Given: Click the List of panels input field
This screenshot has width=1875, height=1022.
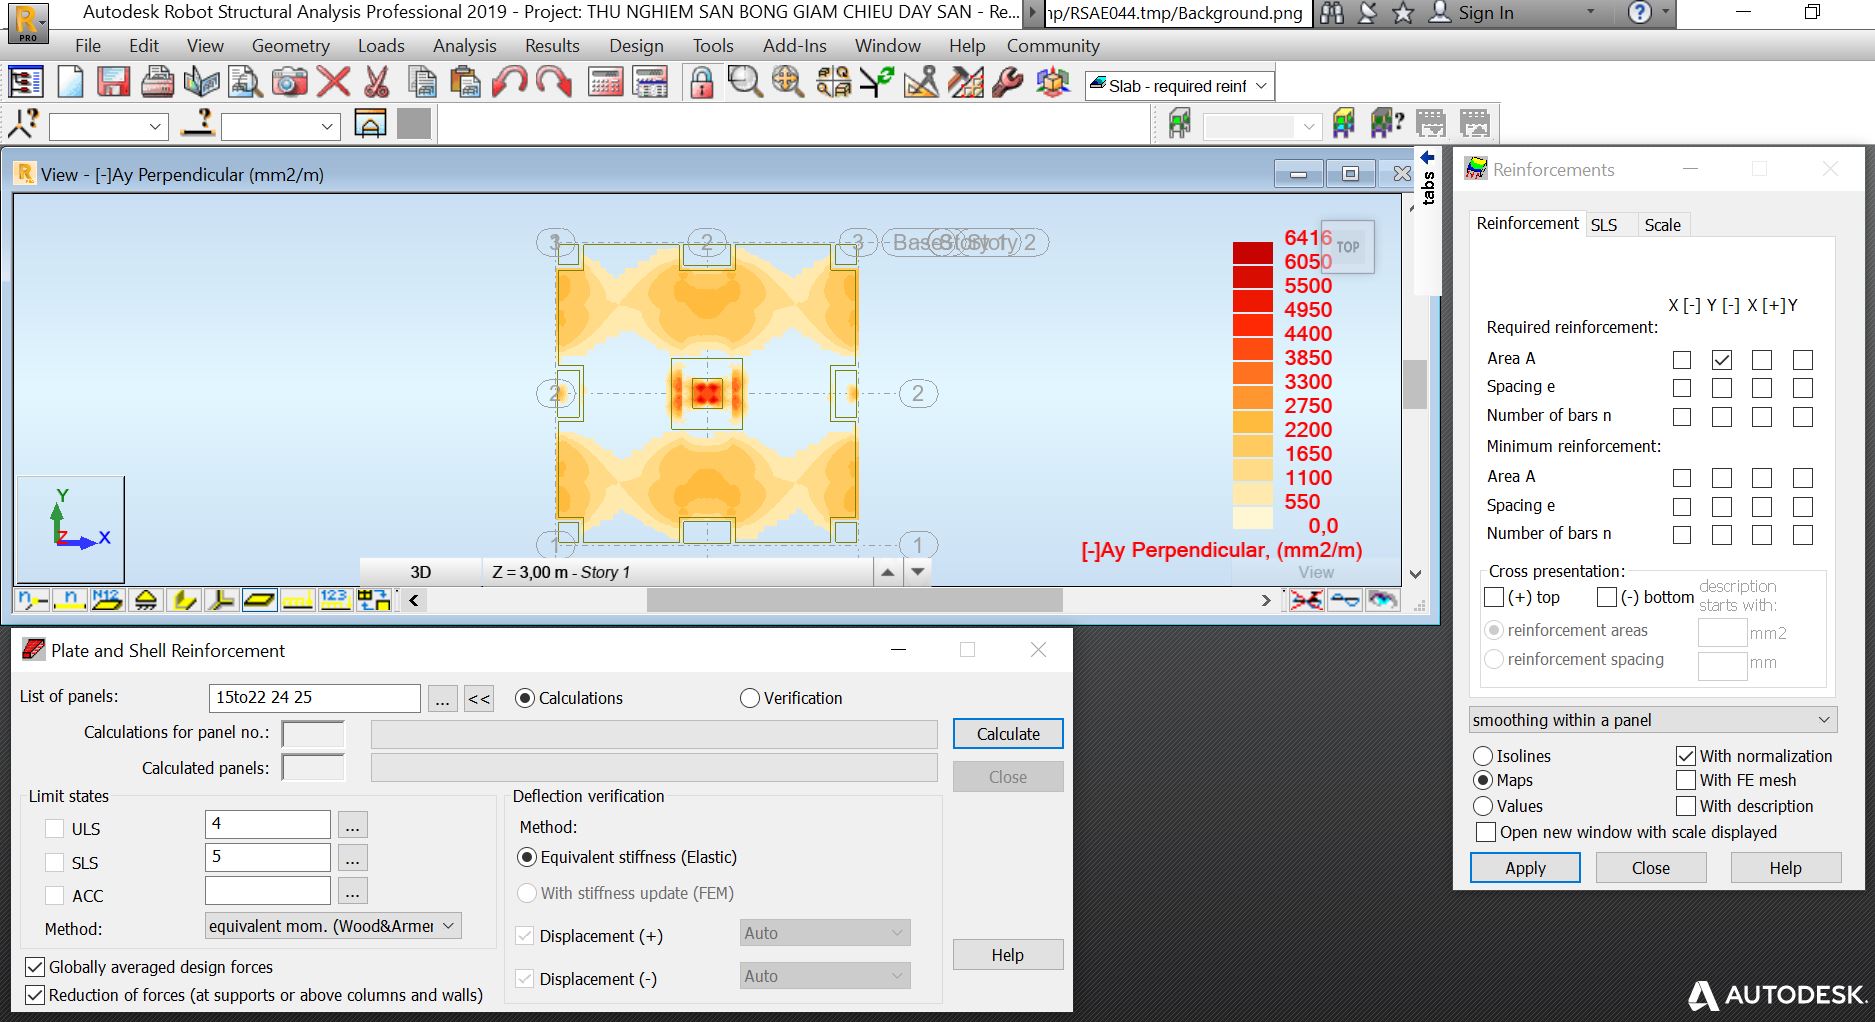Looking at the screenshot, I should (x=315, y=698).
